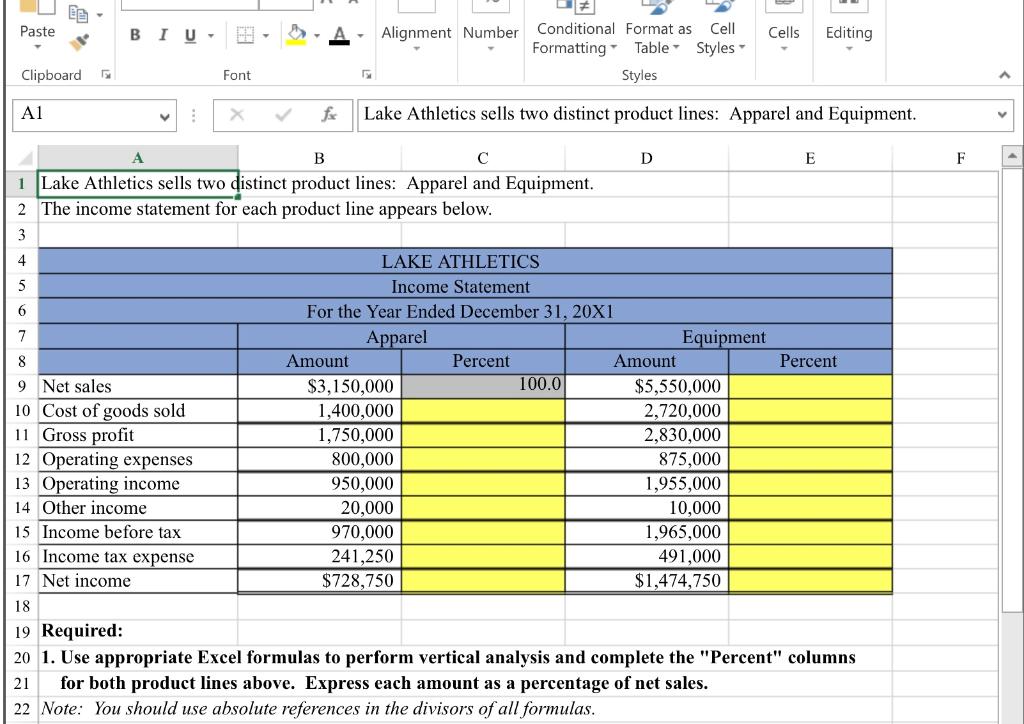The image size is (1024, 724).
Task: Open the Copy dropdown arrow
Action: (100, 14)
